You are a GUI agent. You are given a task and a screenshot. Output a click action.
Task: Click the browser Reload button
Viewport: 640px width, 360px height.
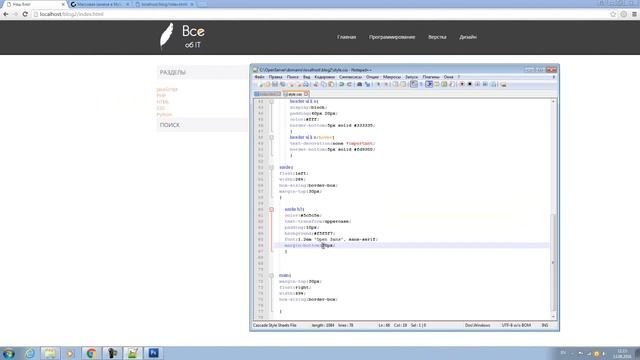(x=25, y=14)
